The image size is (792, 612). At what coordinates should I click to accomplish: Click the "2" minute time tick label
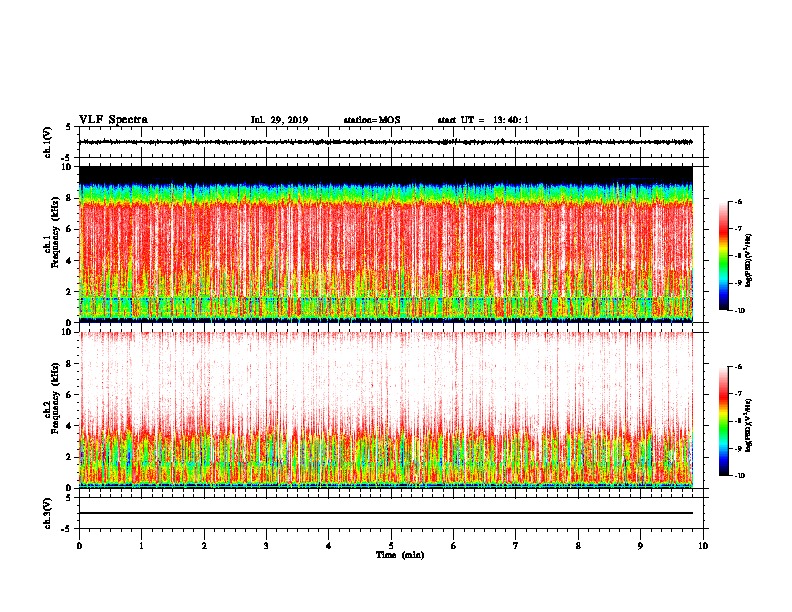tap(204, 546)
